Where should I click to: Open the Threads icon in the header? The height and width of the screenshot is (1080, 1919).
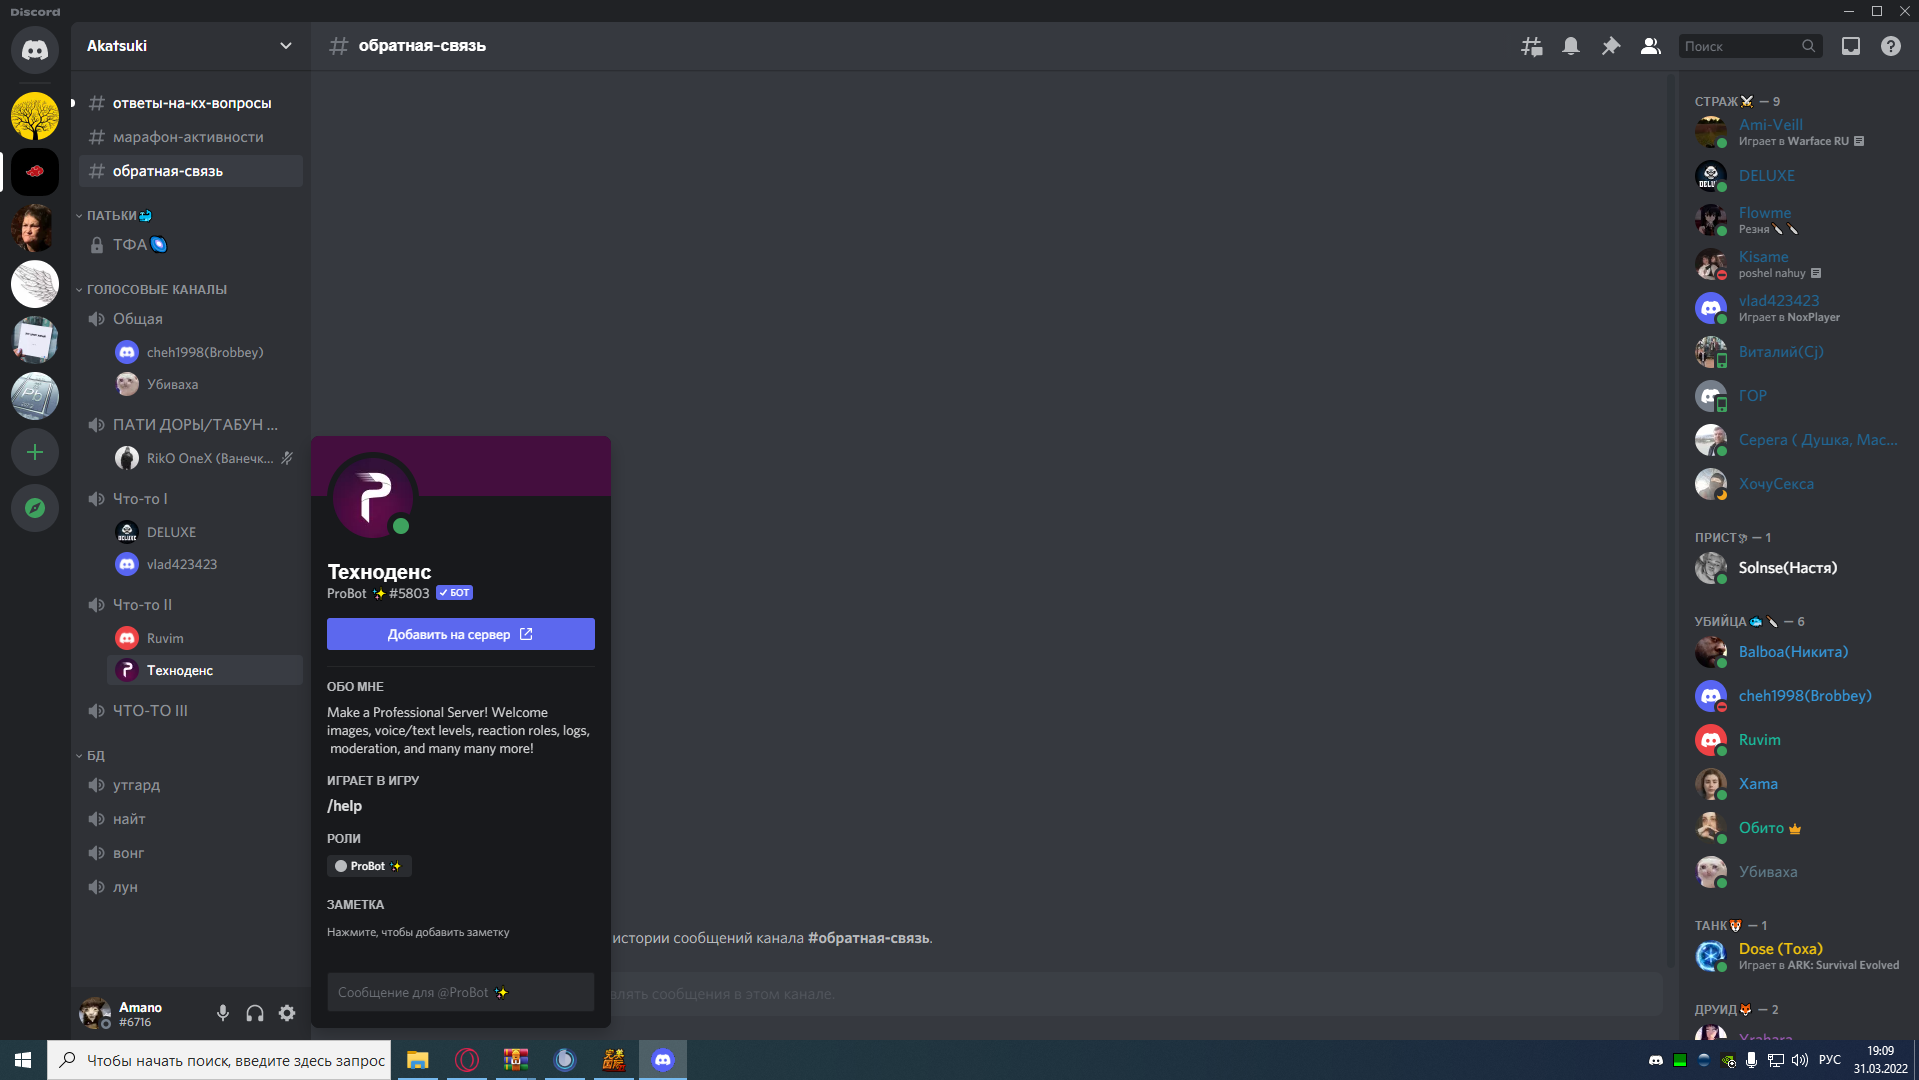pyautogui.click(x=1531, y=46)
